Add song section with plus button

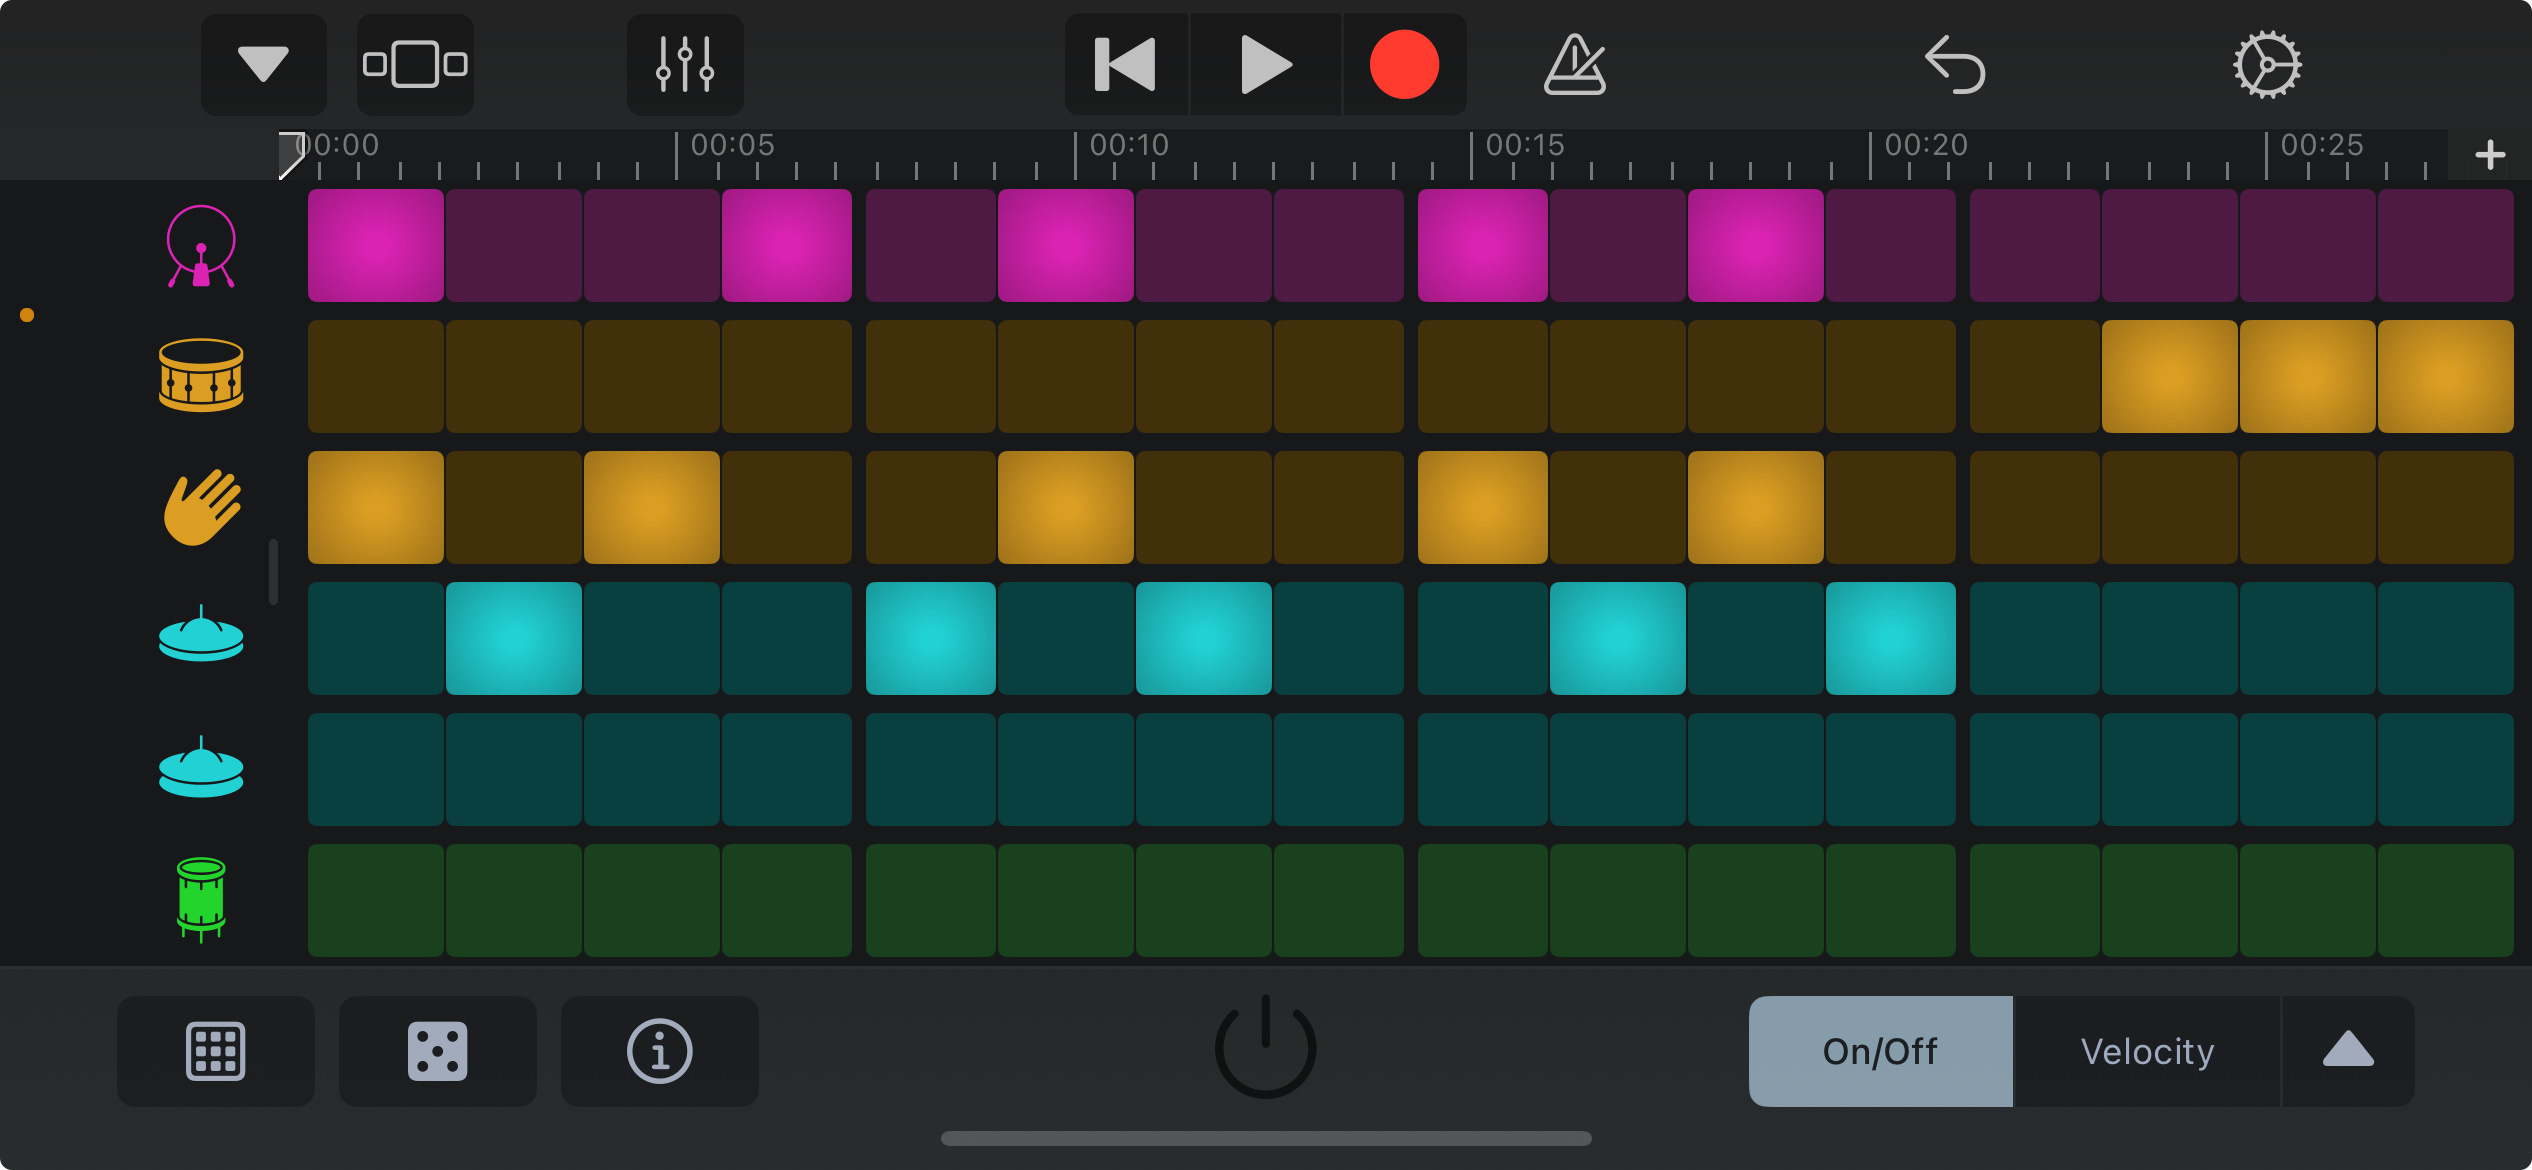click(x=2489, y=155)
